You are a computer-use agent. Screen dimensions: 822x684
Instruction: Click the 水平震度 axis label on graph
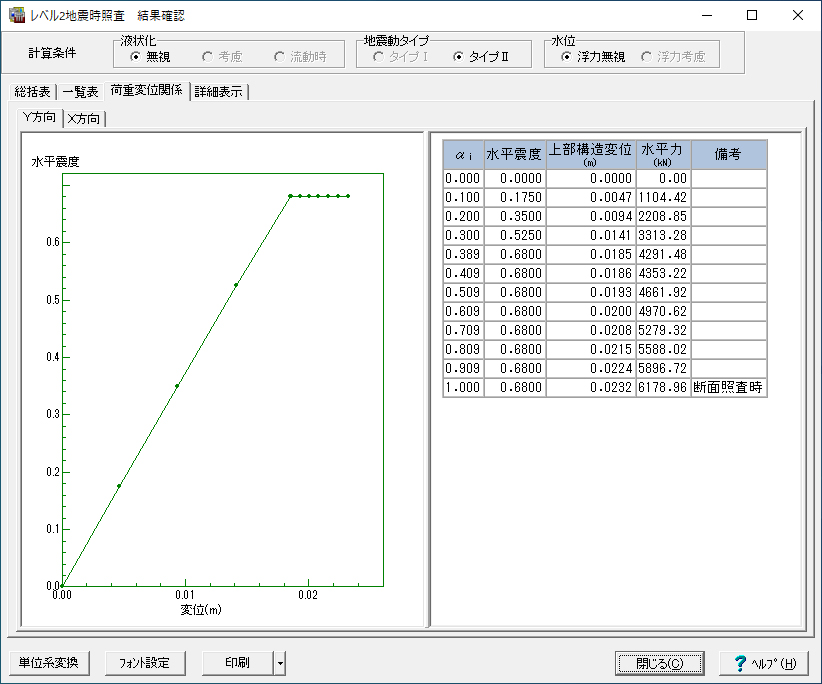pos(55,161)
